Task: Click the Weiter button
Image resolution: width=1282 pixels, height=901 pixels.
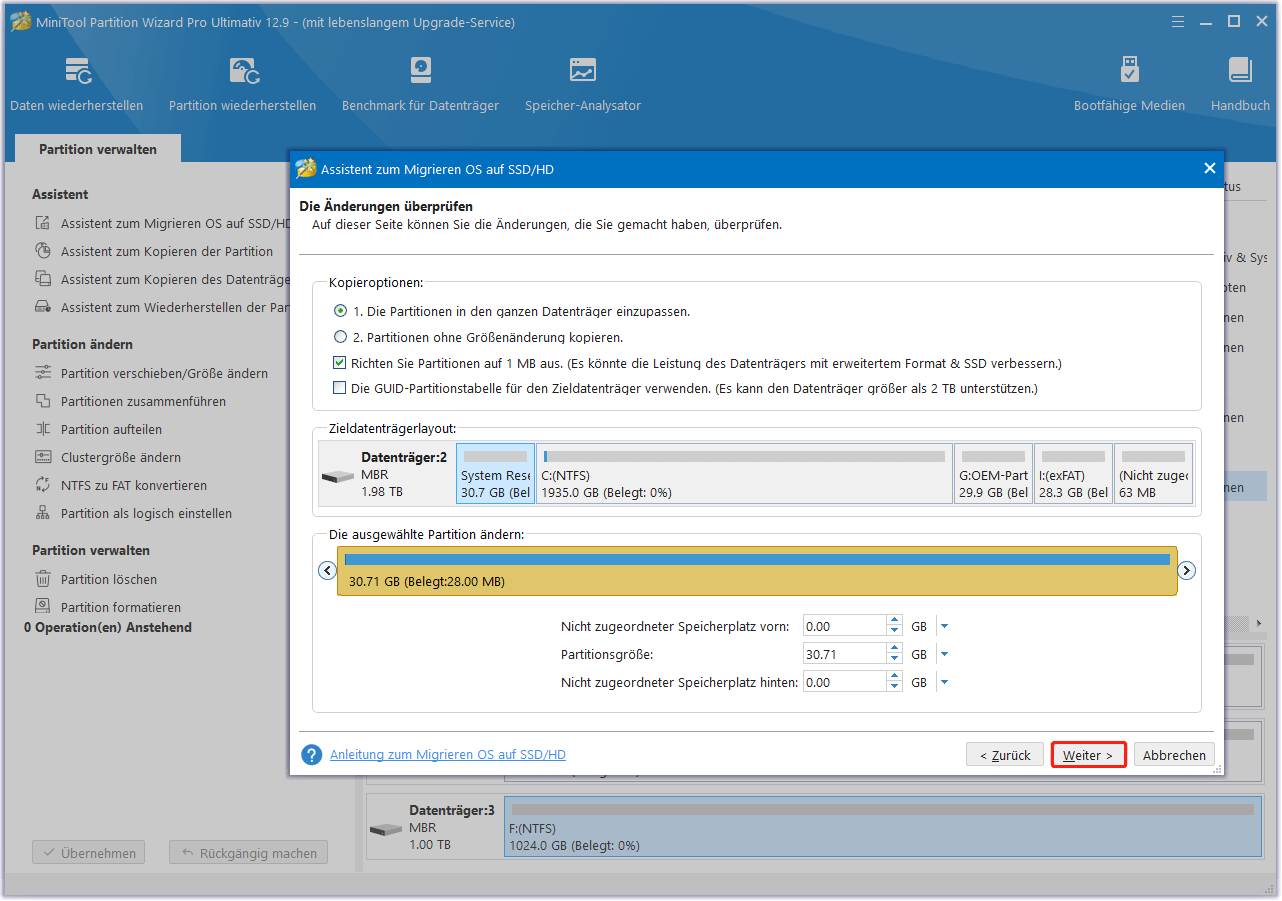Action: tap(1088, 755)
